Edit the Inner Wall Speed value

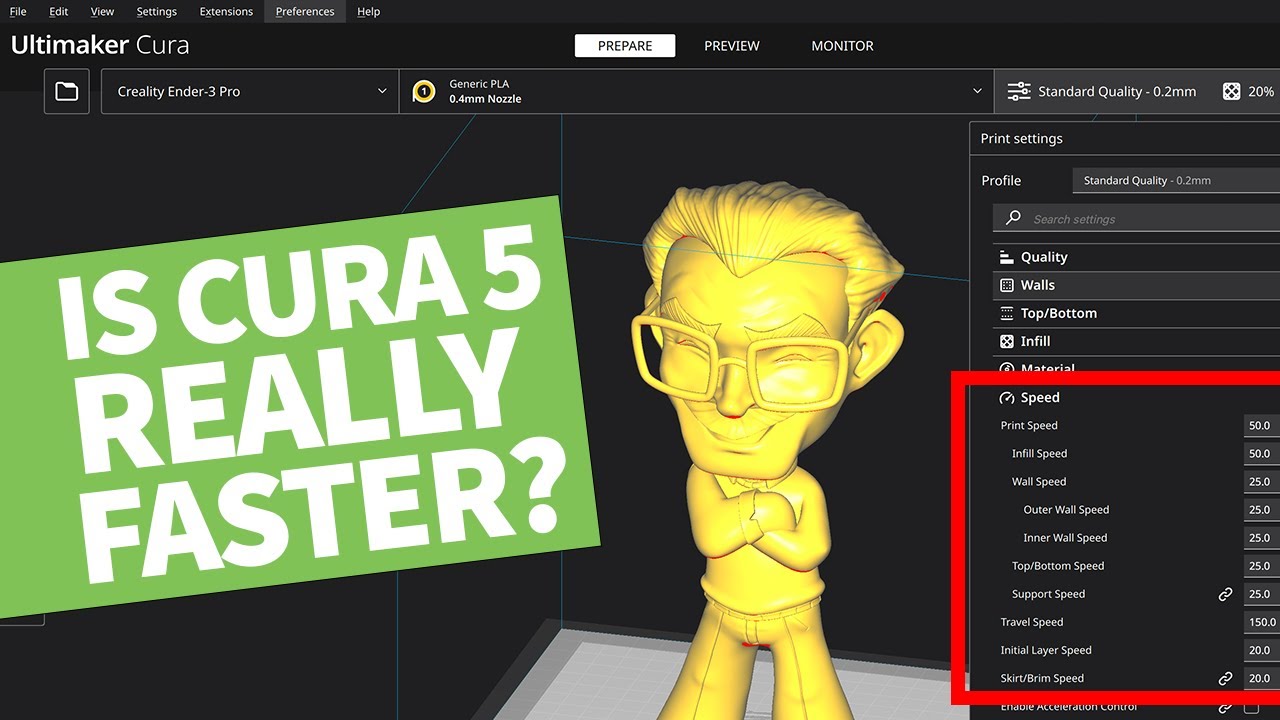[1262, 537]
